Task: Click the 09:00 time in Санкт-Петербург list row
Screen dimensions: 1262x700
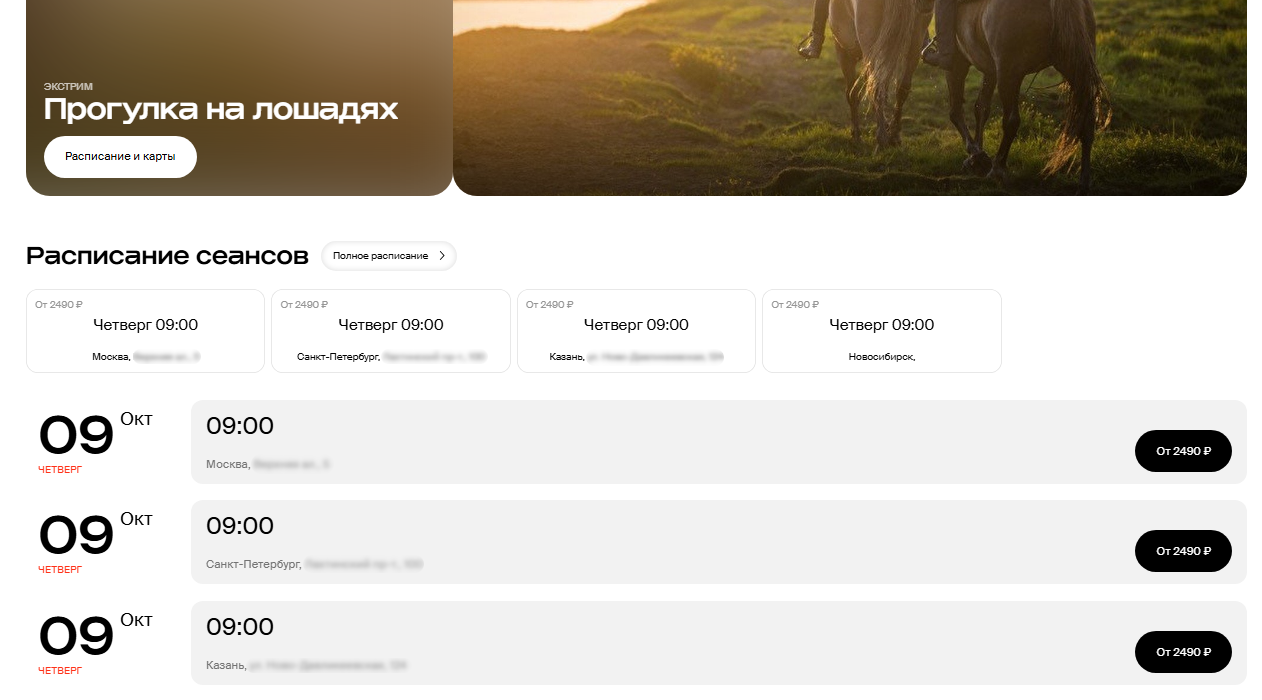Action: click(240, 526)
